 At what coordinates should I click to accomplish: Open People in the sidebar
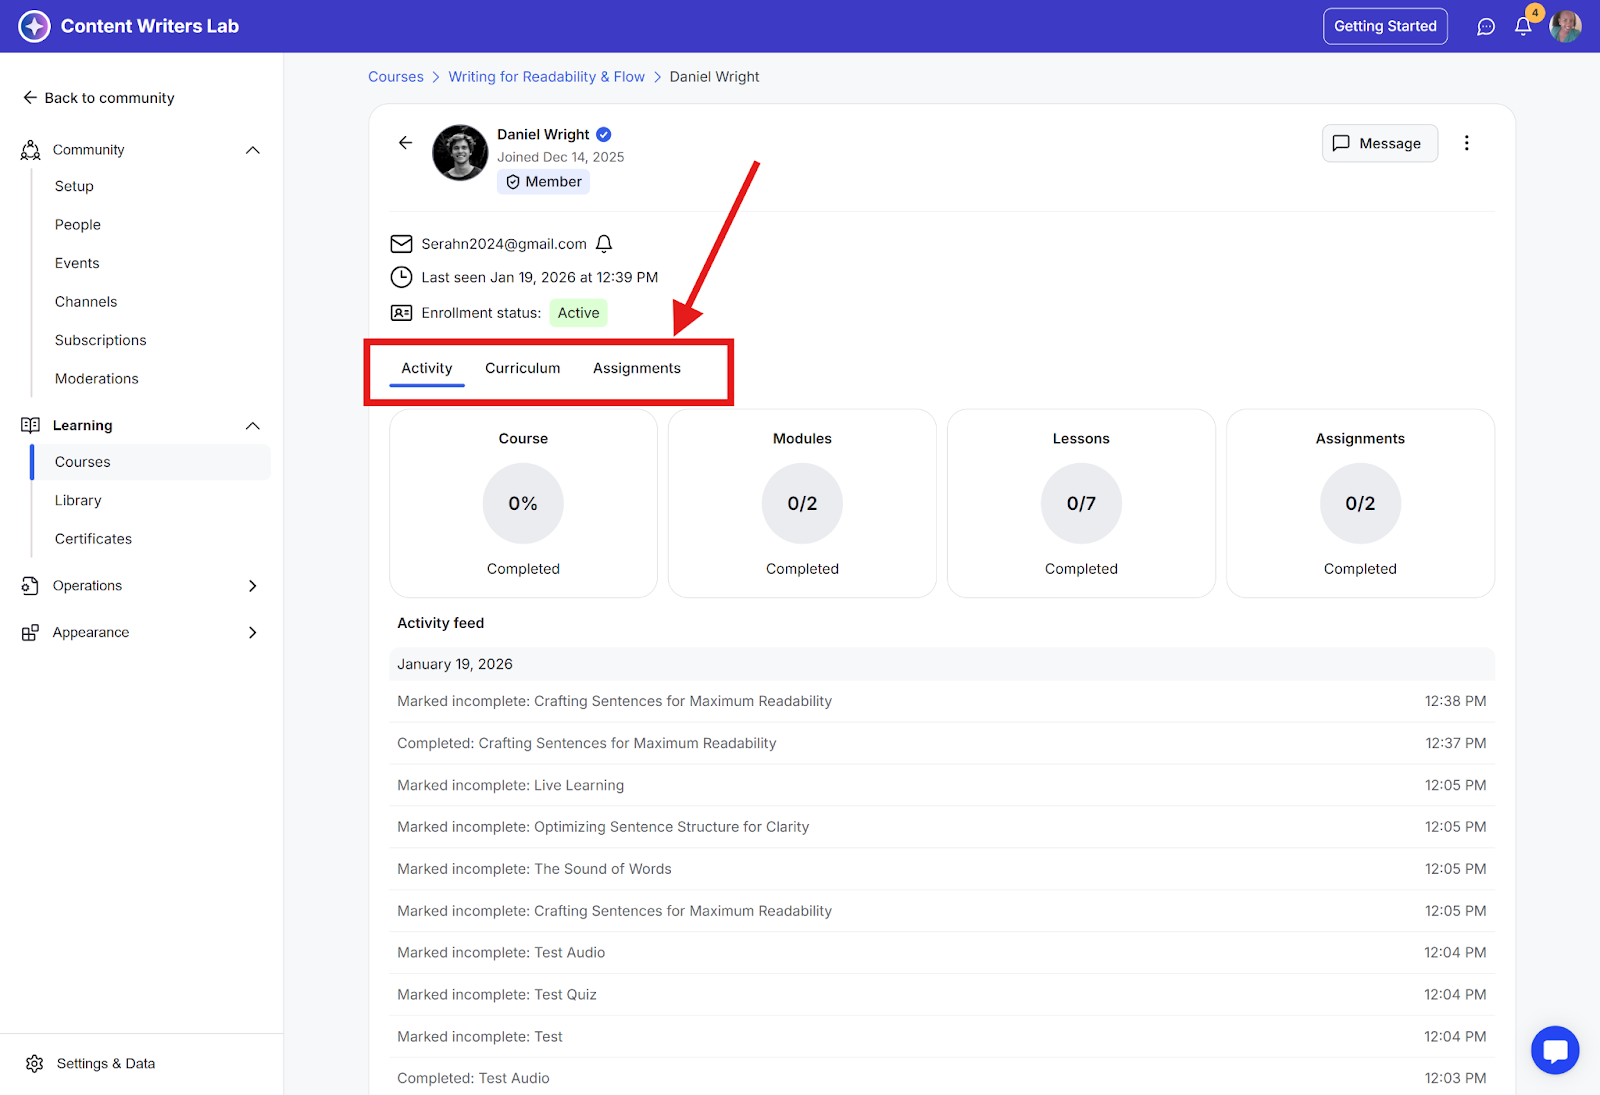tap(78, 225)
